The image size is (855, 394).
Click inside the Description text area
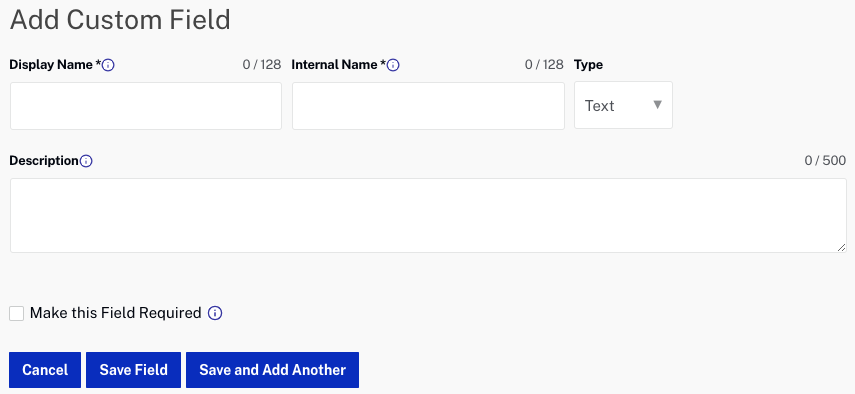pos(428,215)
